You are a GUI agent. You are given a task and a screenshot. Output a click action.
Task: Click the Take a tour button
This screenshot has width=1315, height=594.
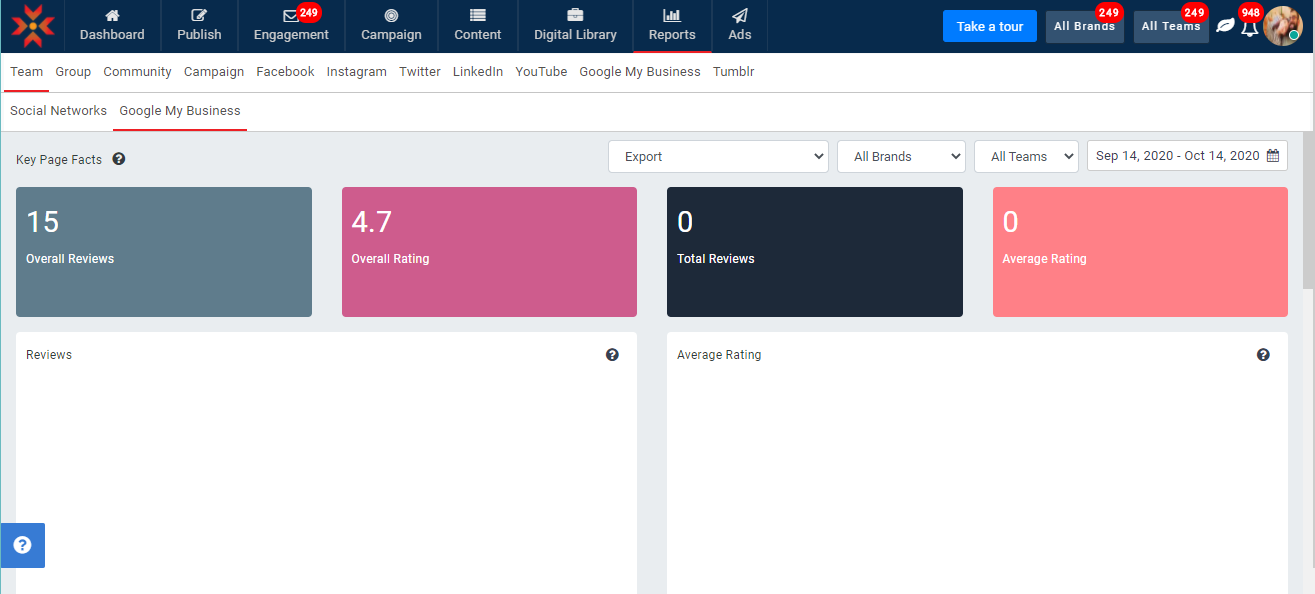point(989,27)
